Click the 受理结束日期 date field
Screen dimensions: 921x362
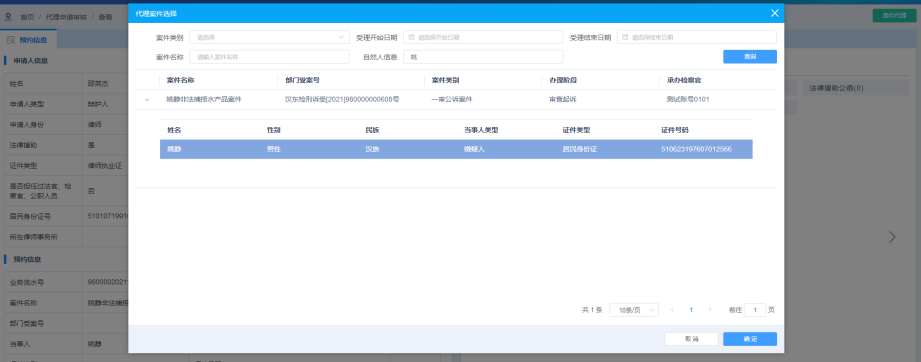pyautogui.click(x=697, y=37)
